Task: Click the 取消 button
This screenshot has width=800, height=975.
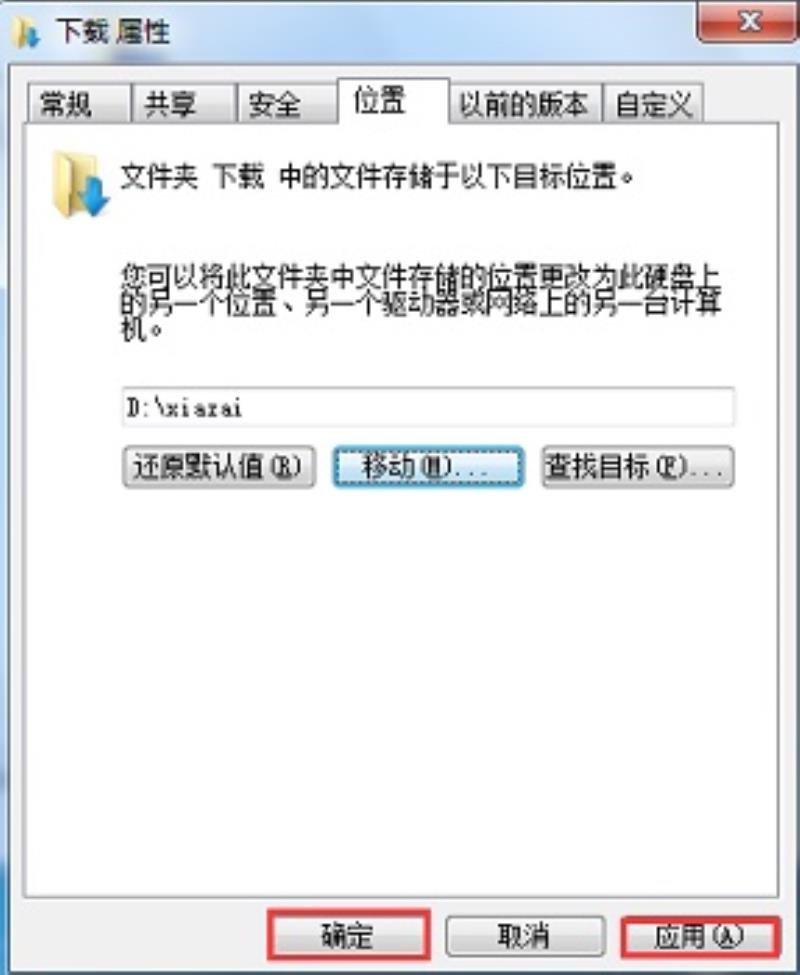Action: pos(525,935)
